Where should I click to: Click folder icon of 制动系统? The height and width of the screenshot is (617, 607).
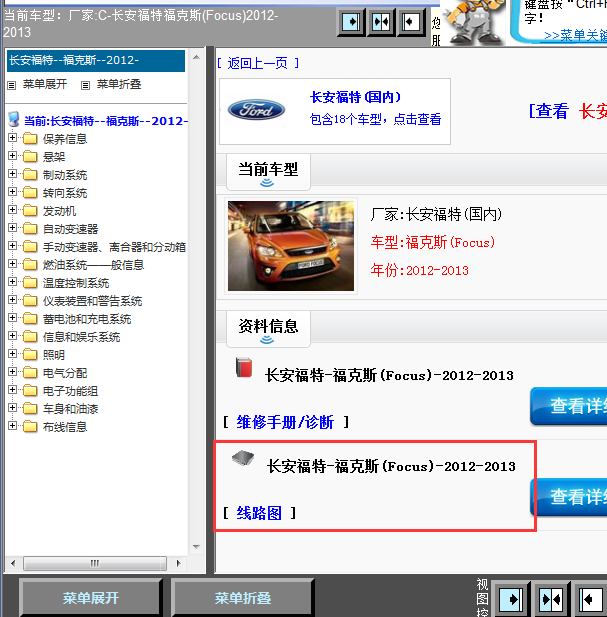(30, 174)
